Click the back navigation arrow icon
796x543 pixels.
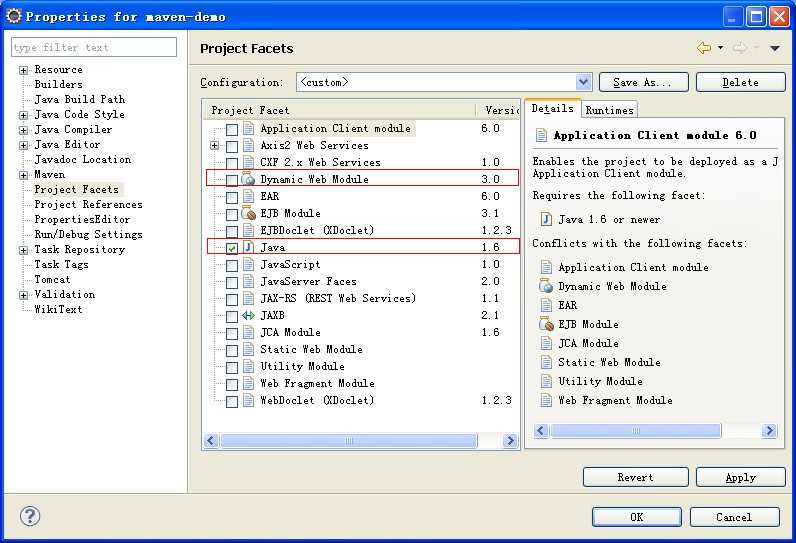coord(704,48)
